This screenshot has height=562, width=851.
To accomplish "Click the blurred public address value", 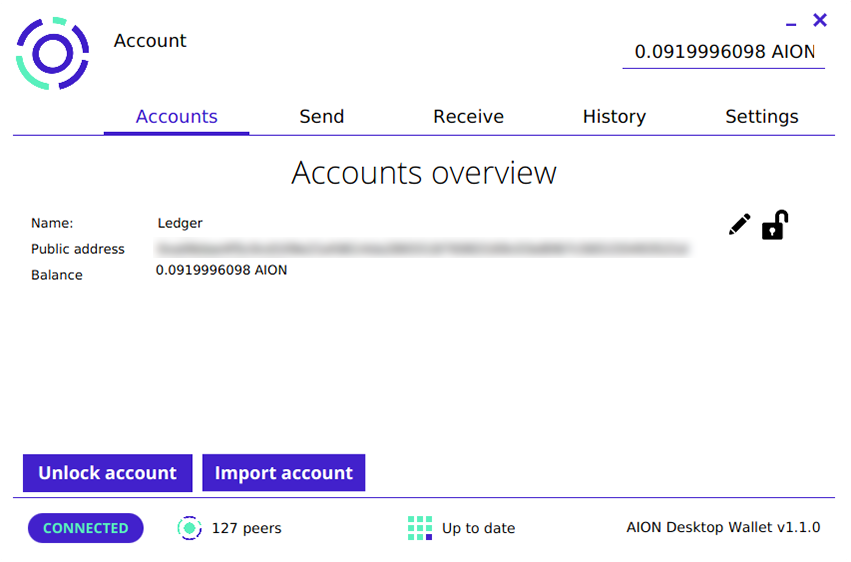I will (x=422, y=249).
